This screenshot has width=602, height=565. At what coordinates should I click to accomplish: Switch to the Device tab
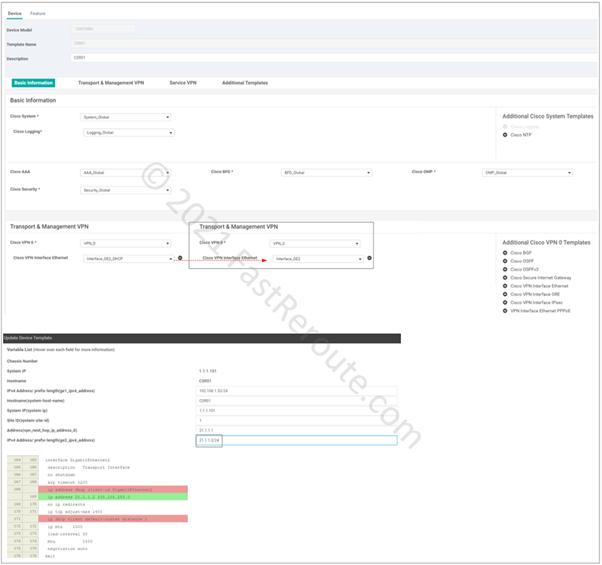point(15,13)
